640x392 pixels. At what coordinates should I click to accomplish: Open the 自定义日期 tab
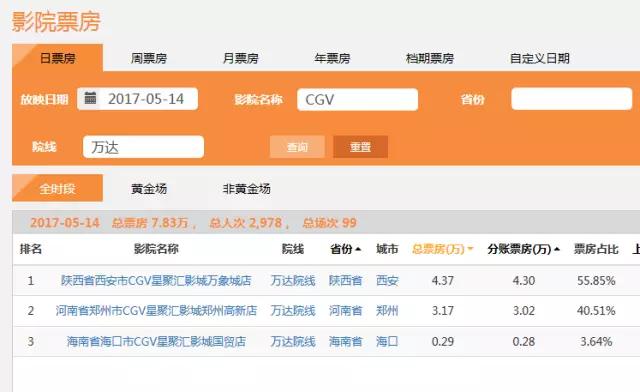pyautogui.click(x=540, y=58)
